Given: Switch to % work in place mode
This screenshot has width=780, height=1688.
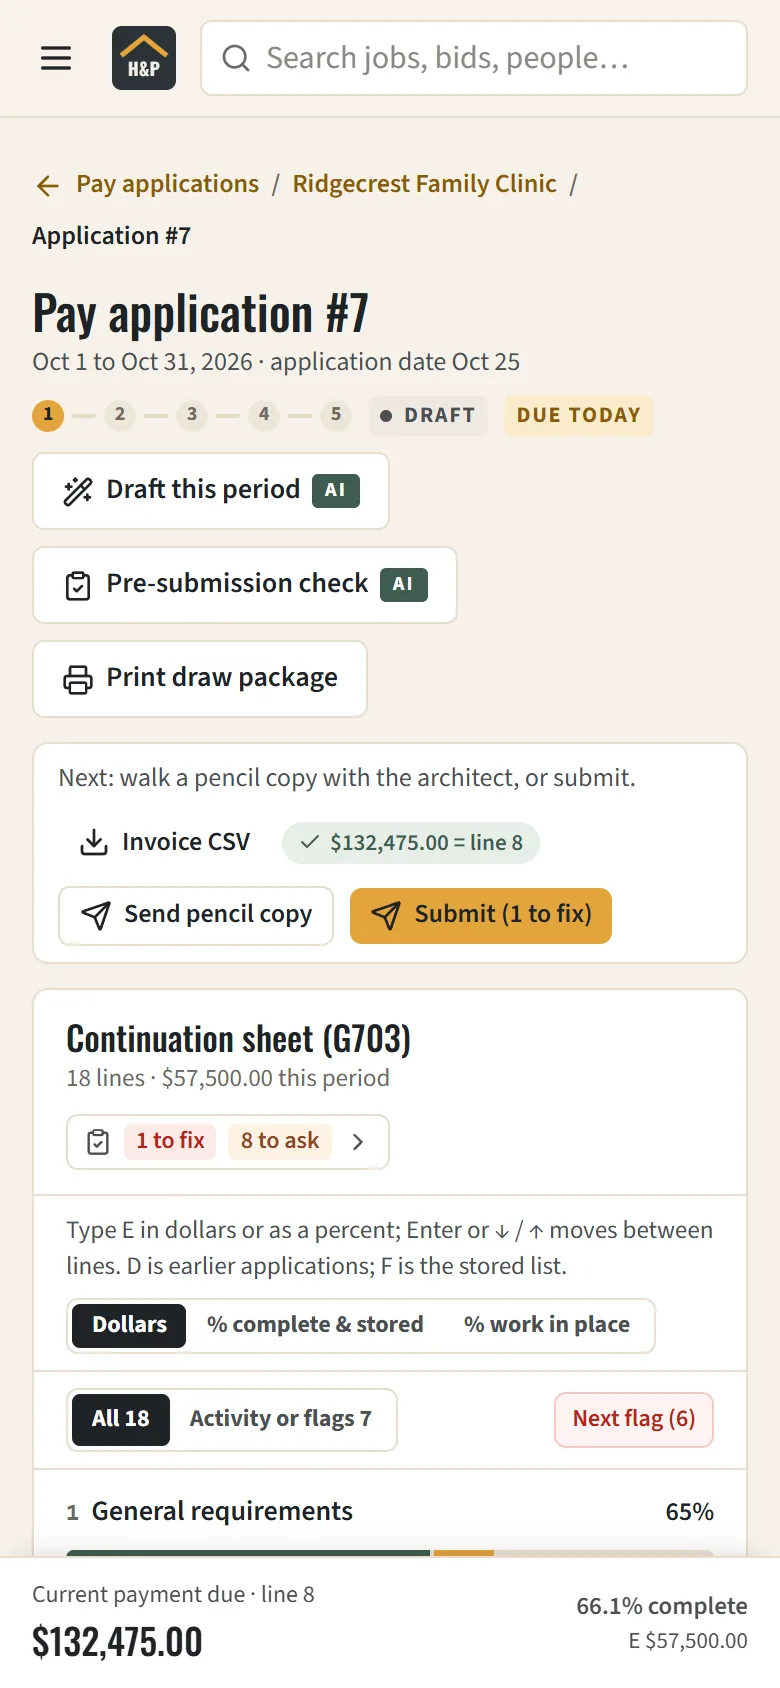Looking at the screenshot, I should tap(547, 1325).
